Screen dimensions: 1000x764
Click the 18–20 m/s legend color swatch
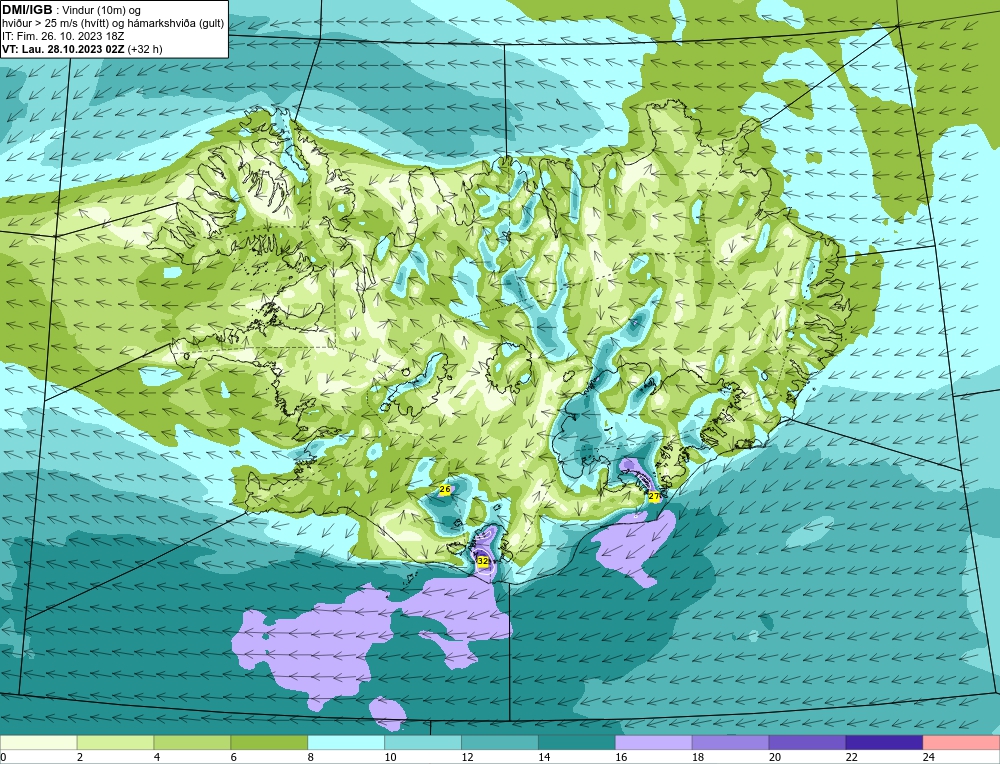point(730,743)
